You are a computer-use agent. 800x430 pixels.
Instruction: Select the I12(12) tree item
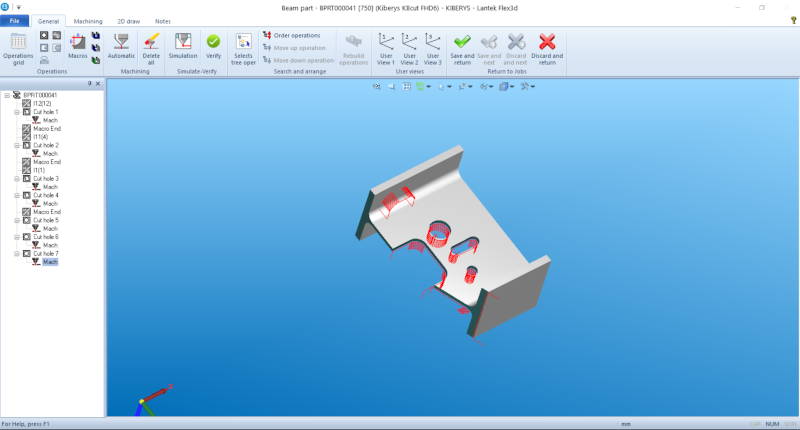pyautogui.click(x=42, y=104)
